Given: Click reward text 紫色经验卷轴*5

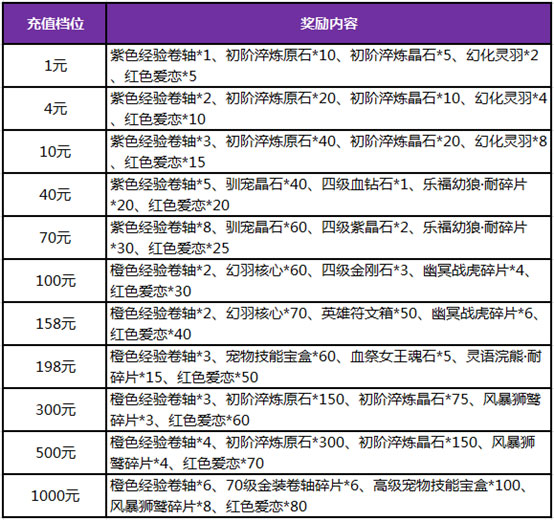Looking at the screenshot, I should pos(161,184).
